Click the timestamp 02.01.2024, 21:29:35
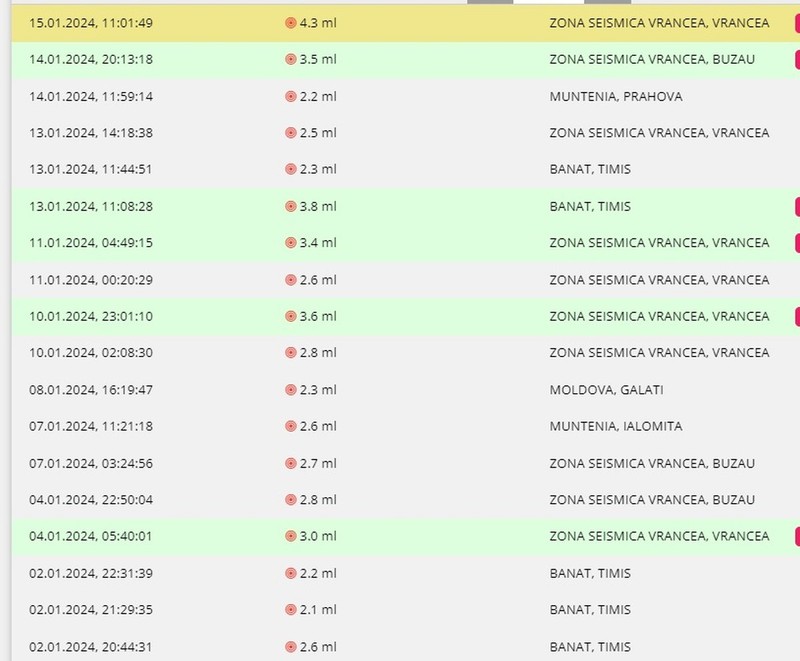Screen dimensions: 800x661 pyautogui.click(x=91, y=610)
